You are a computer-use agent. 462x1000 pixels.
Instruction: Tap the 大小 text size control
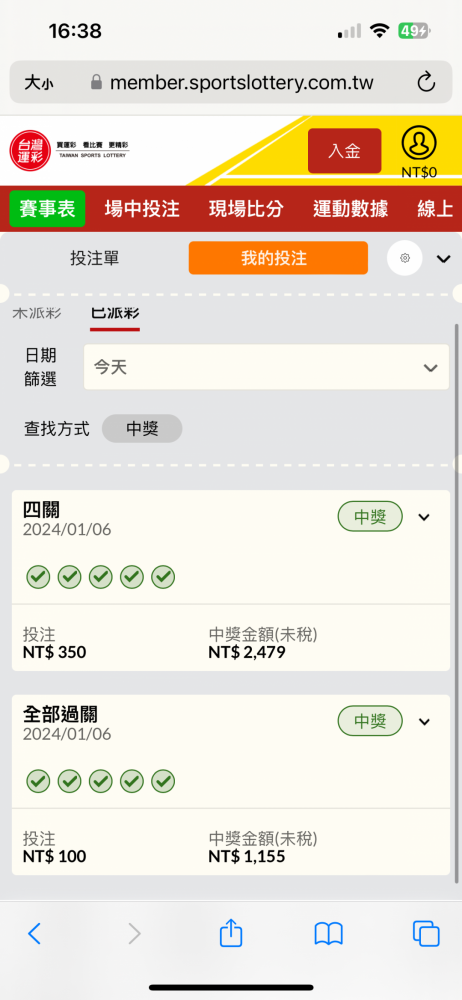pyautogui.click(x=38, y=83)
